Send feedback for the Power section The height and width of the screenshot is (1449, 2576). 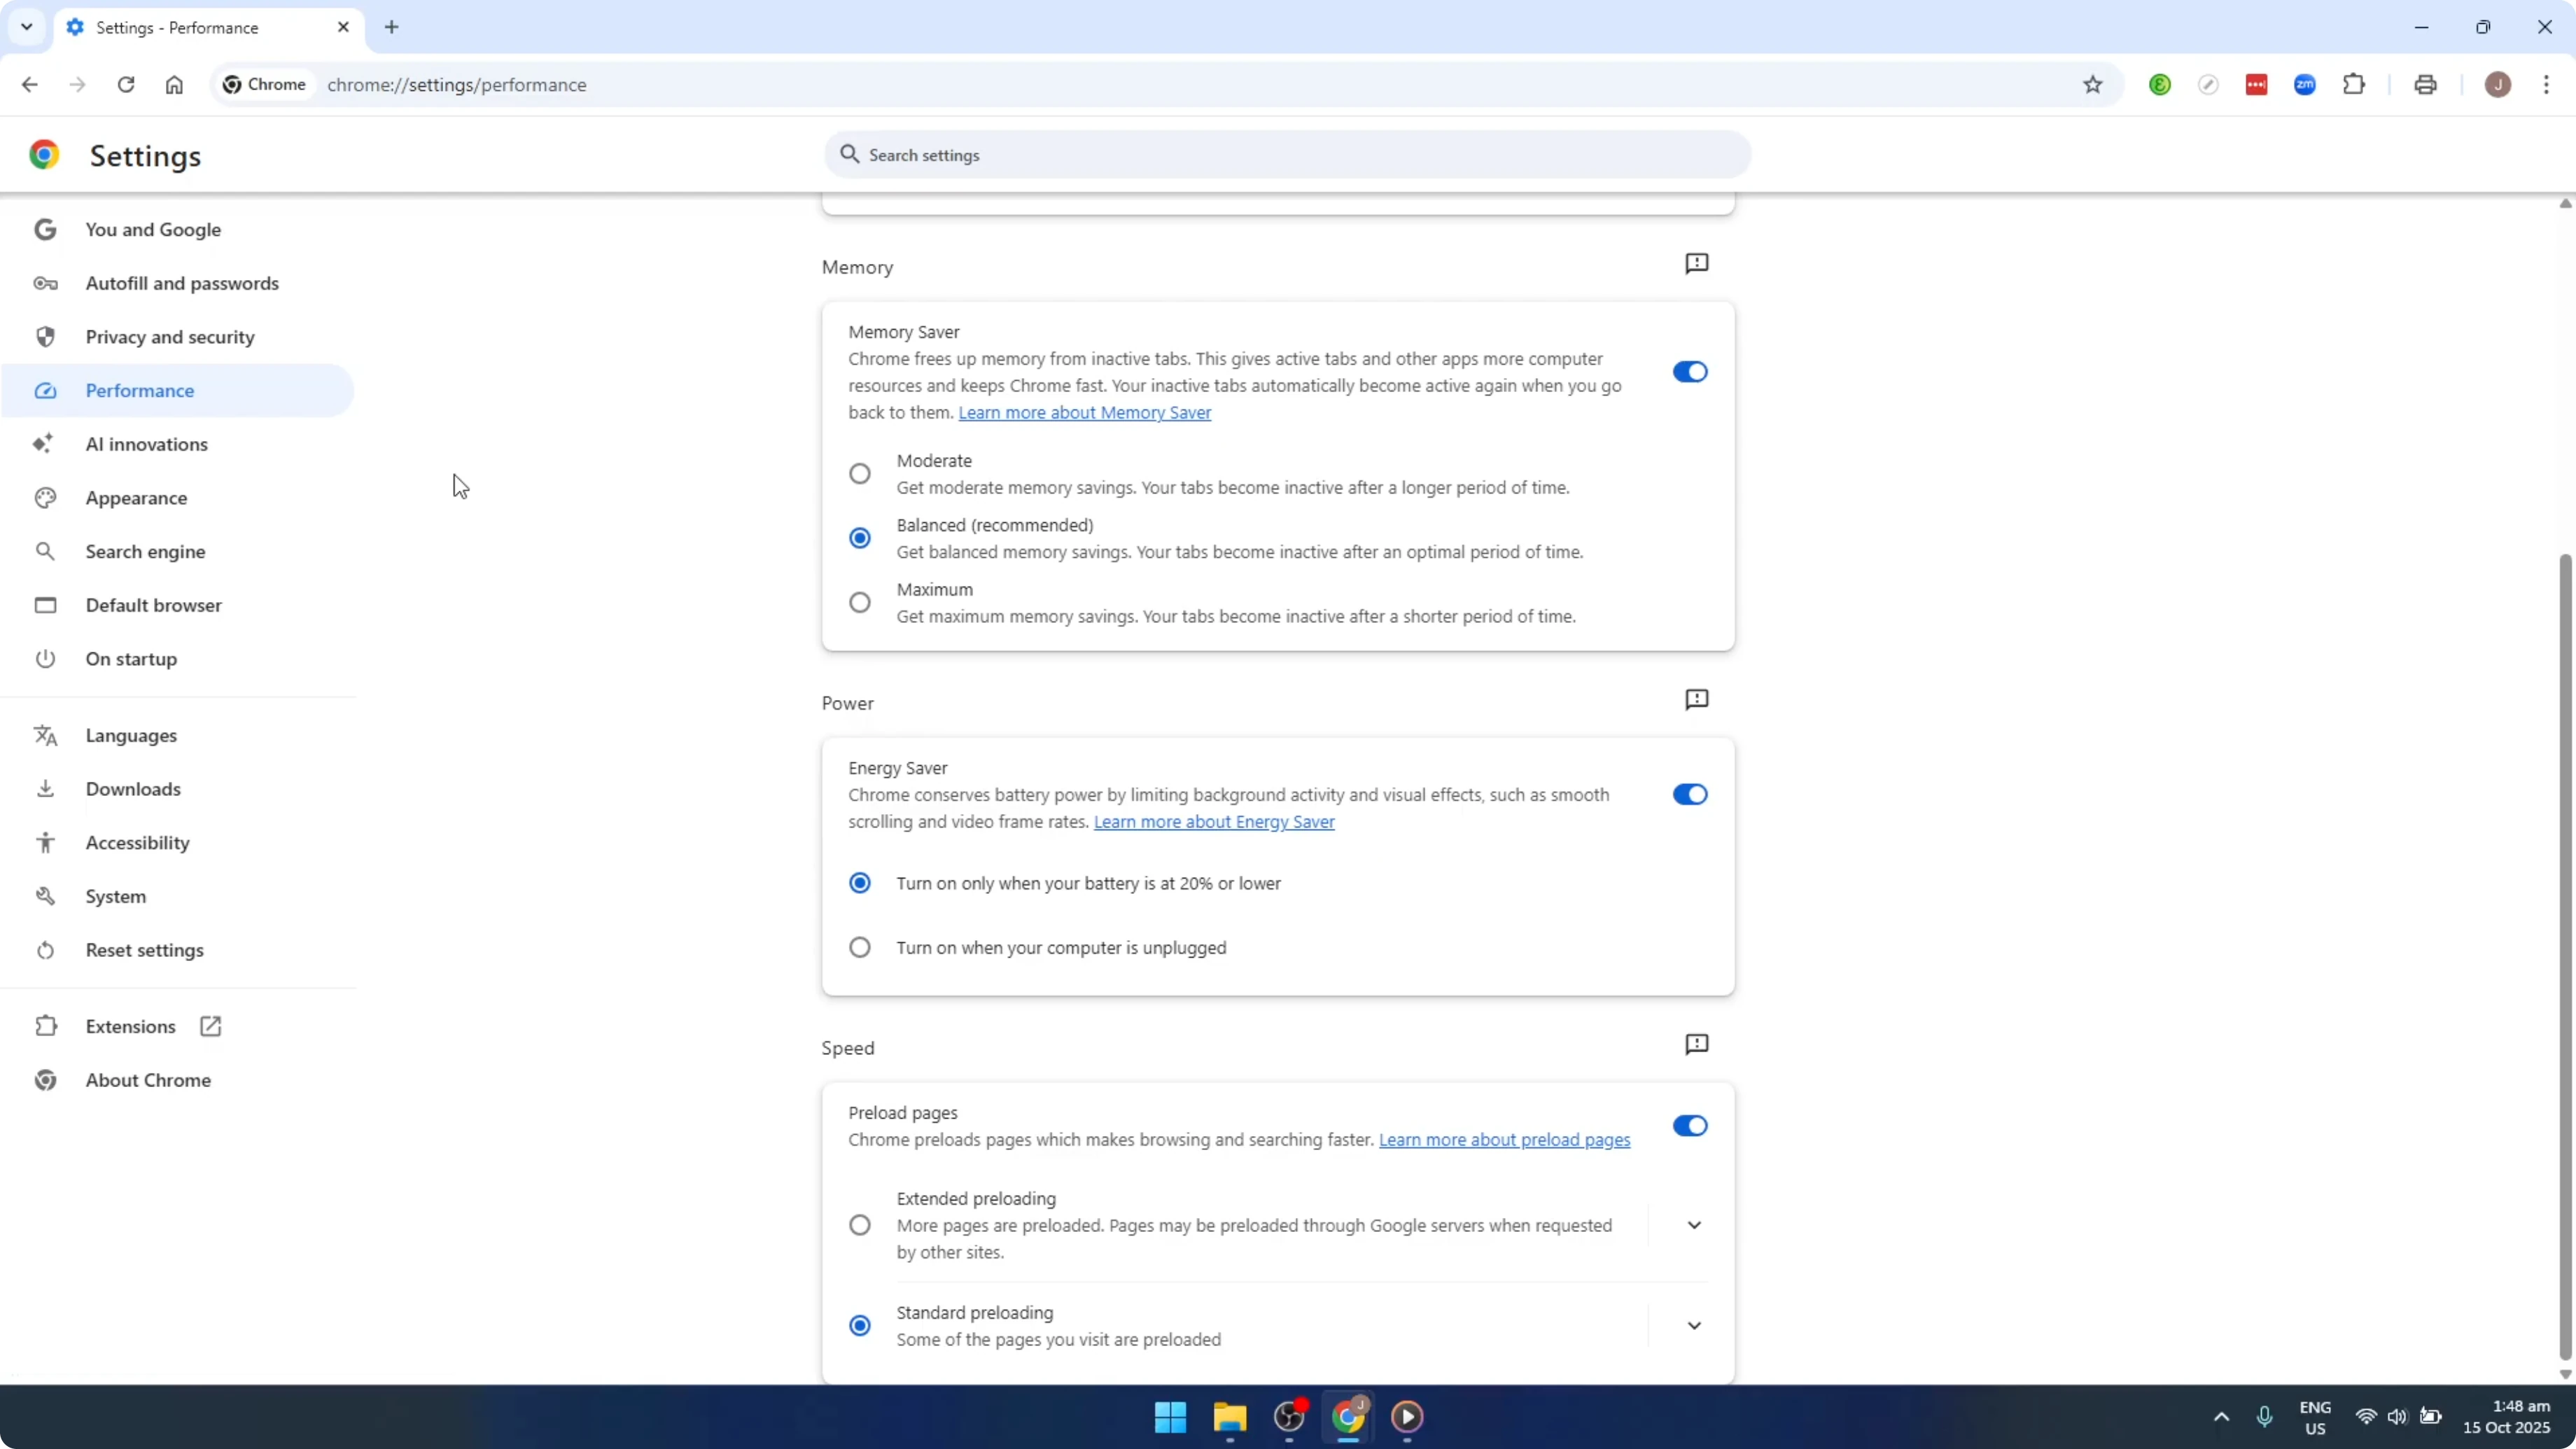(x=1697, y=700)
